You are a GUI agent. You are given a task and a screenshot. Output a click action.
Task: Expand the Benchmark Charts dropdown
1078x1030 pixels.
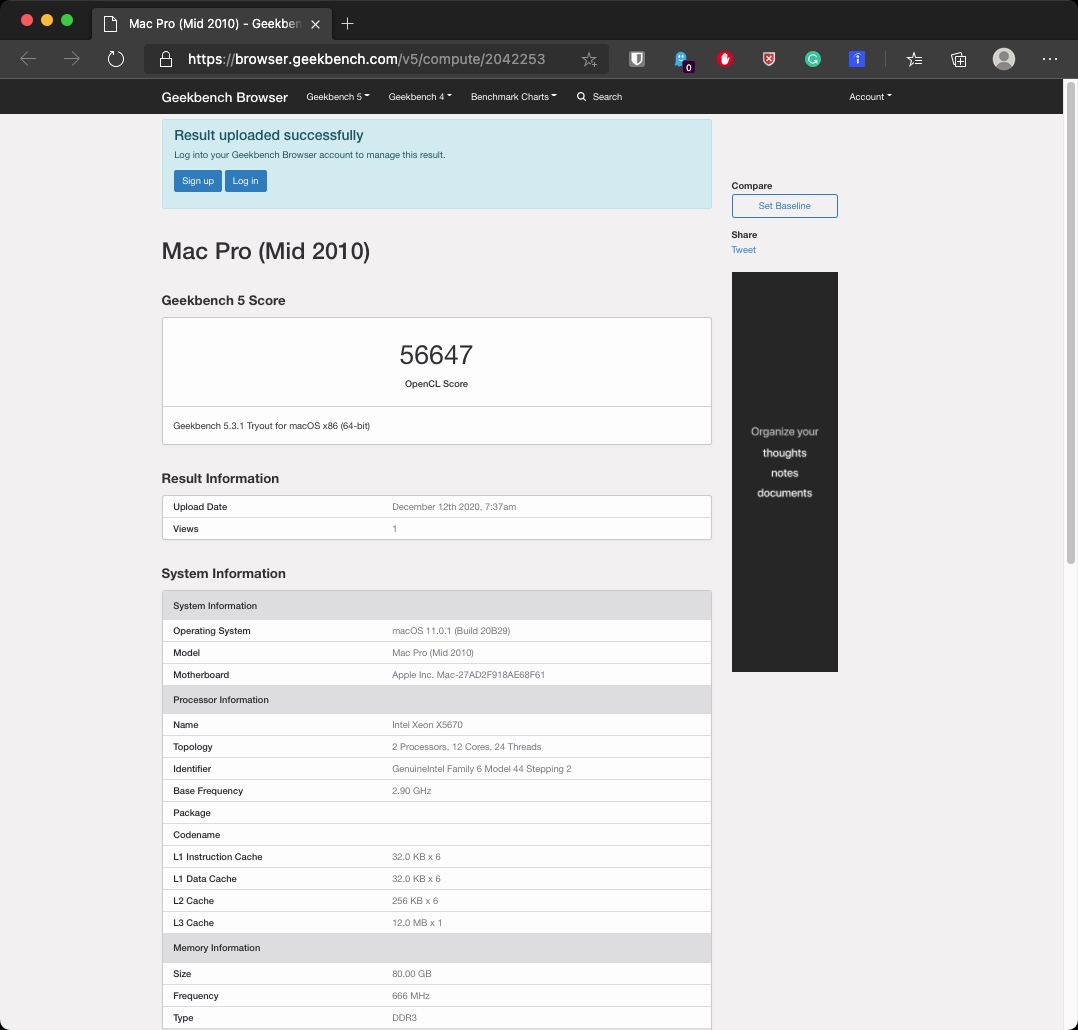coord(514,97)
